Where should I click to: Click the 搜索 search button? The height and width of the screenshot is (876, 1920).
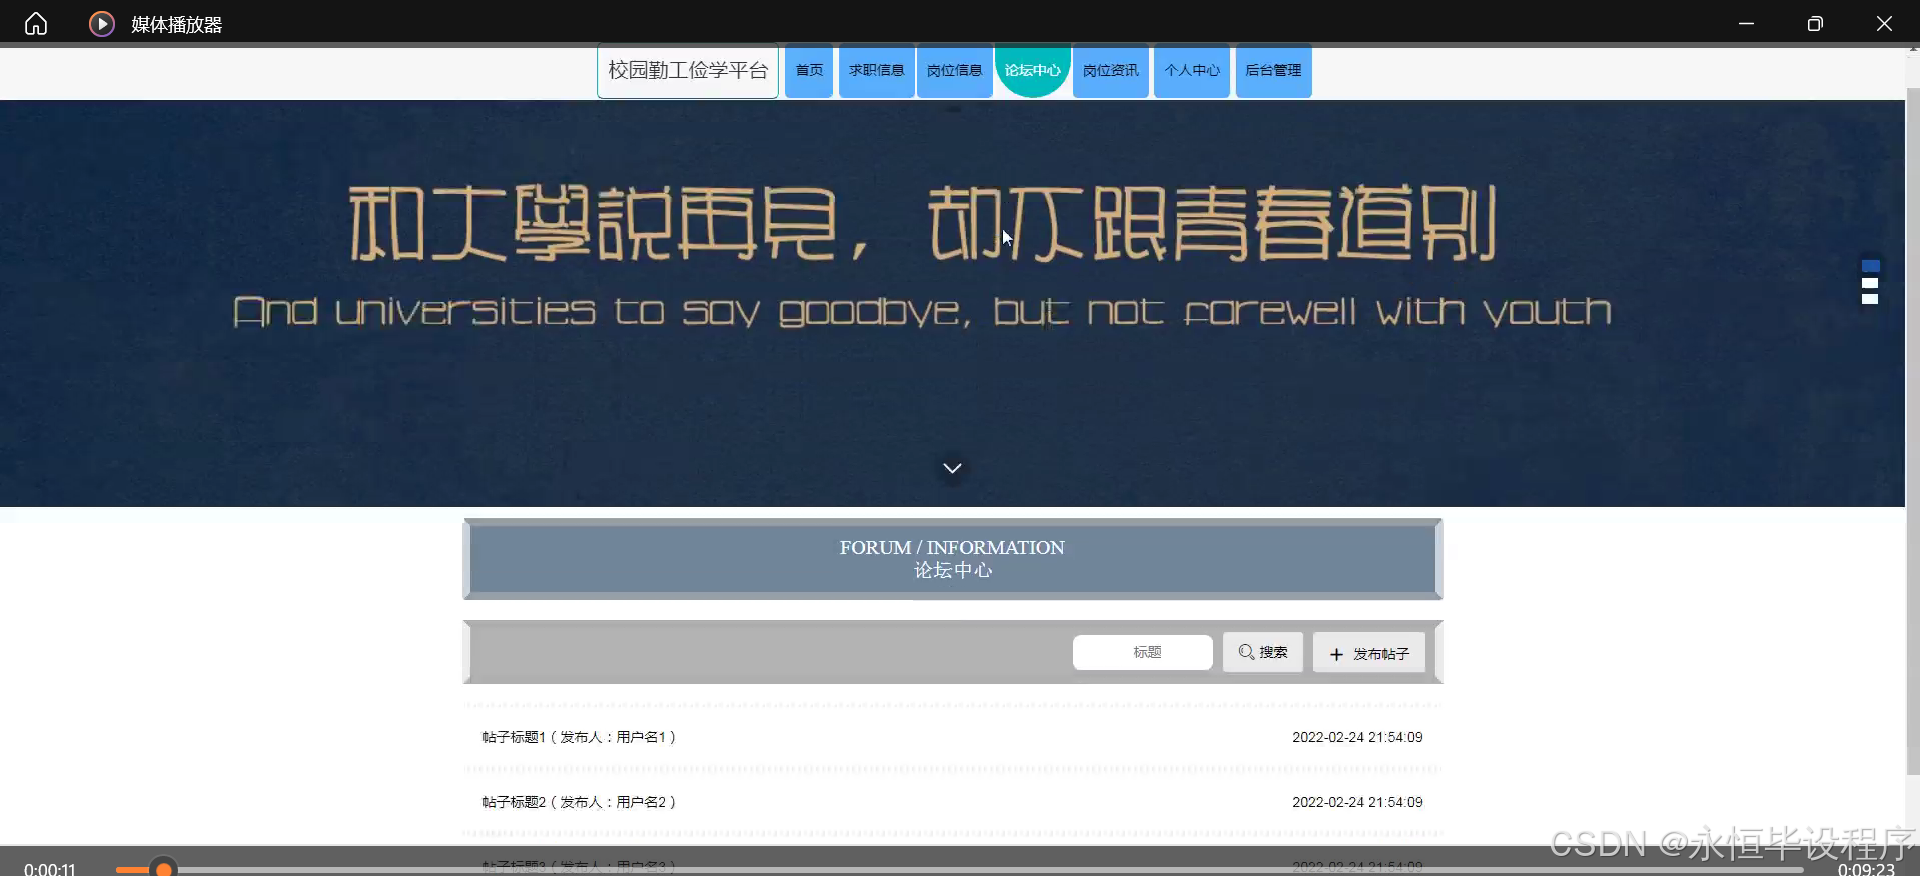(x=1263, y=652)
